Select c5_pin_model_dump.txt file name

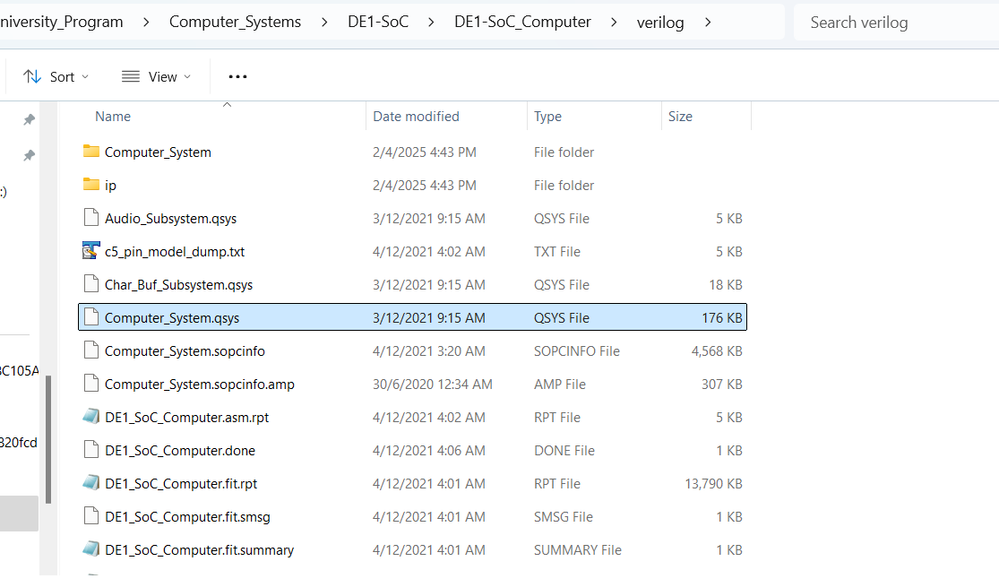click(x=175, y=252)
